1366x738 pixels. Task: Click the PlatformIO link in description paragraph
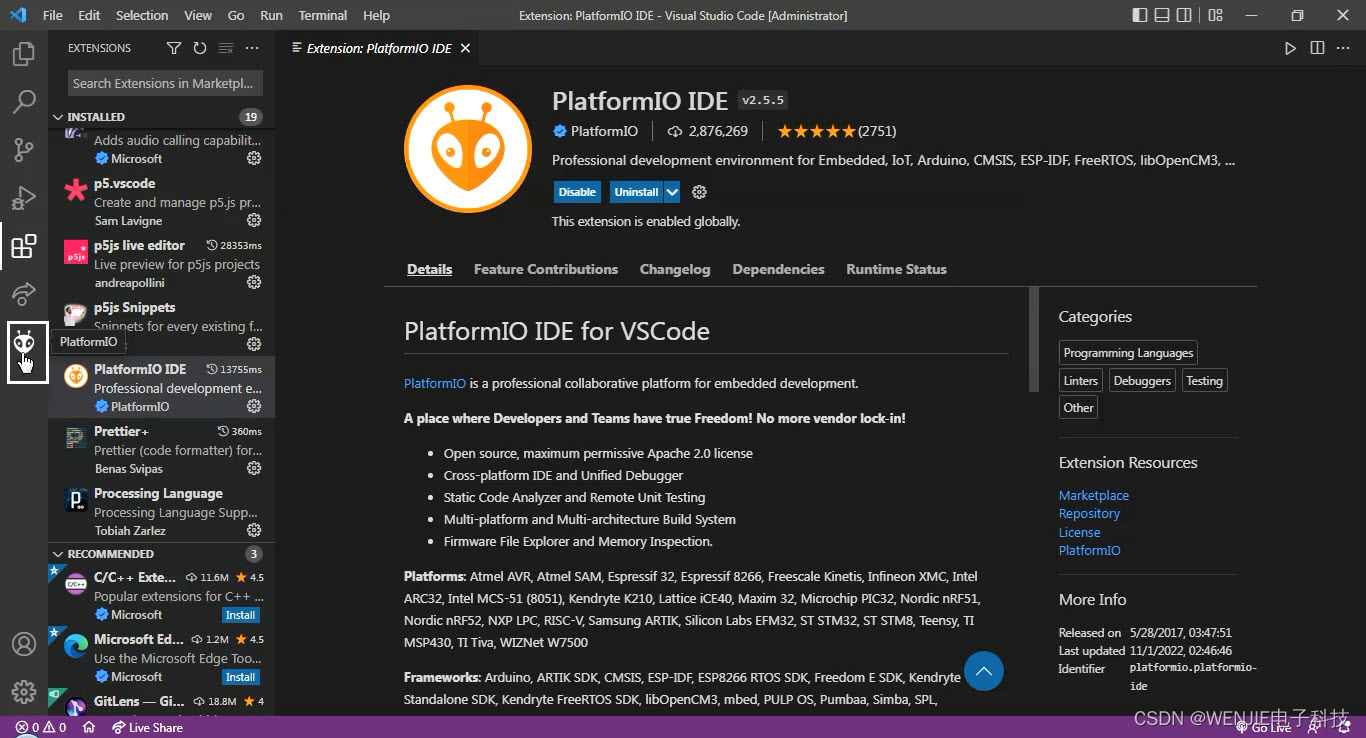[435, 383]
